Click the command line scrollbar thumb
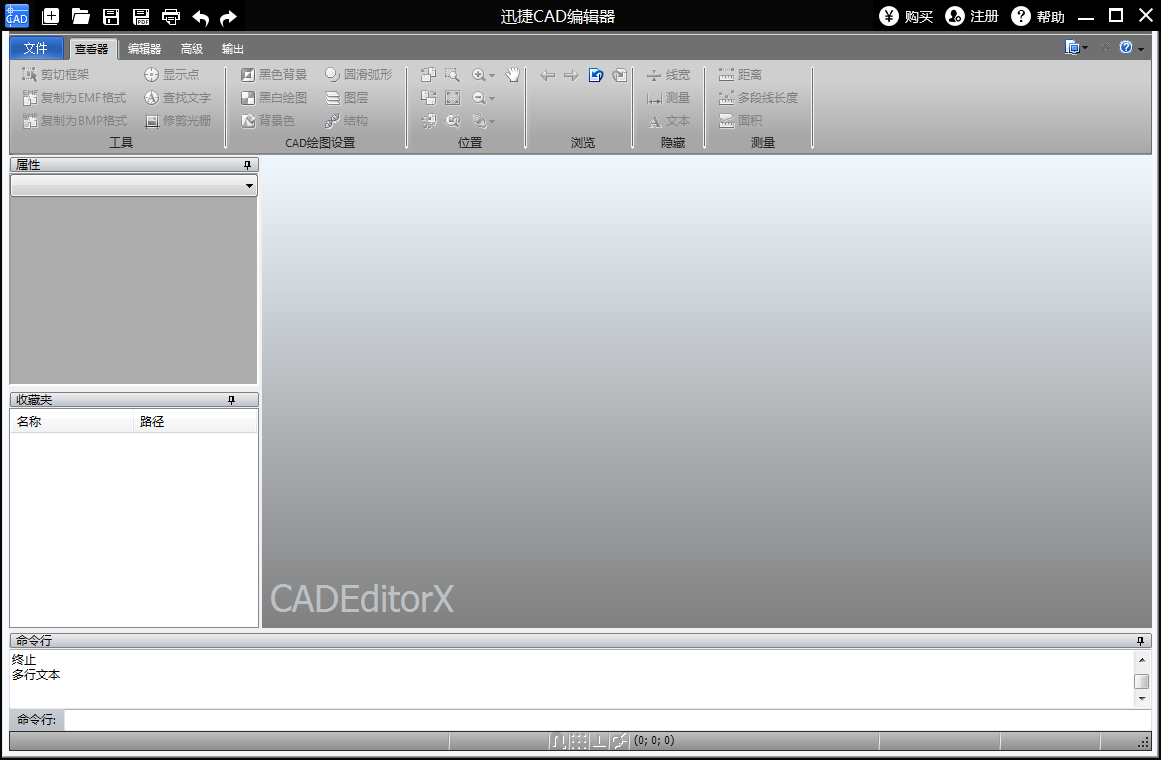The height and width of the screenshot is (760, 1161). point(1141,681)
